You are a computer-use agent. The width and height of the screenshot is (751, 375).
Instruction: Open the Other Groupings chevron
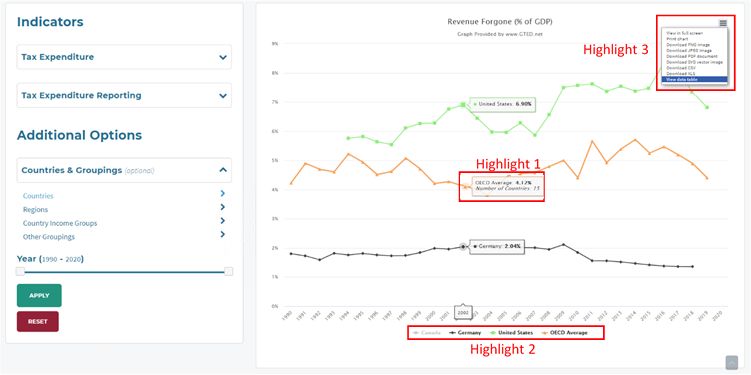[223, 234]
